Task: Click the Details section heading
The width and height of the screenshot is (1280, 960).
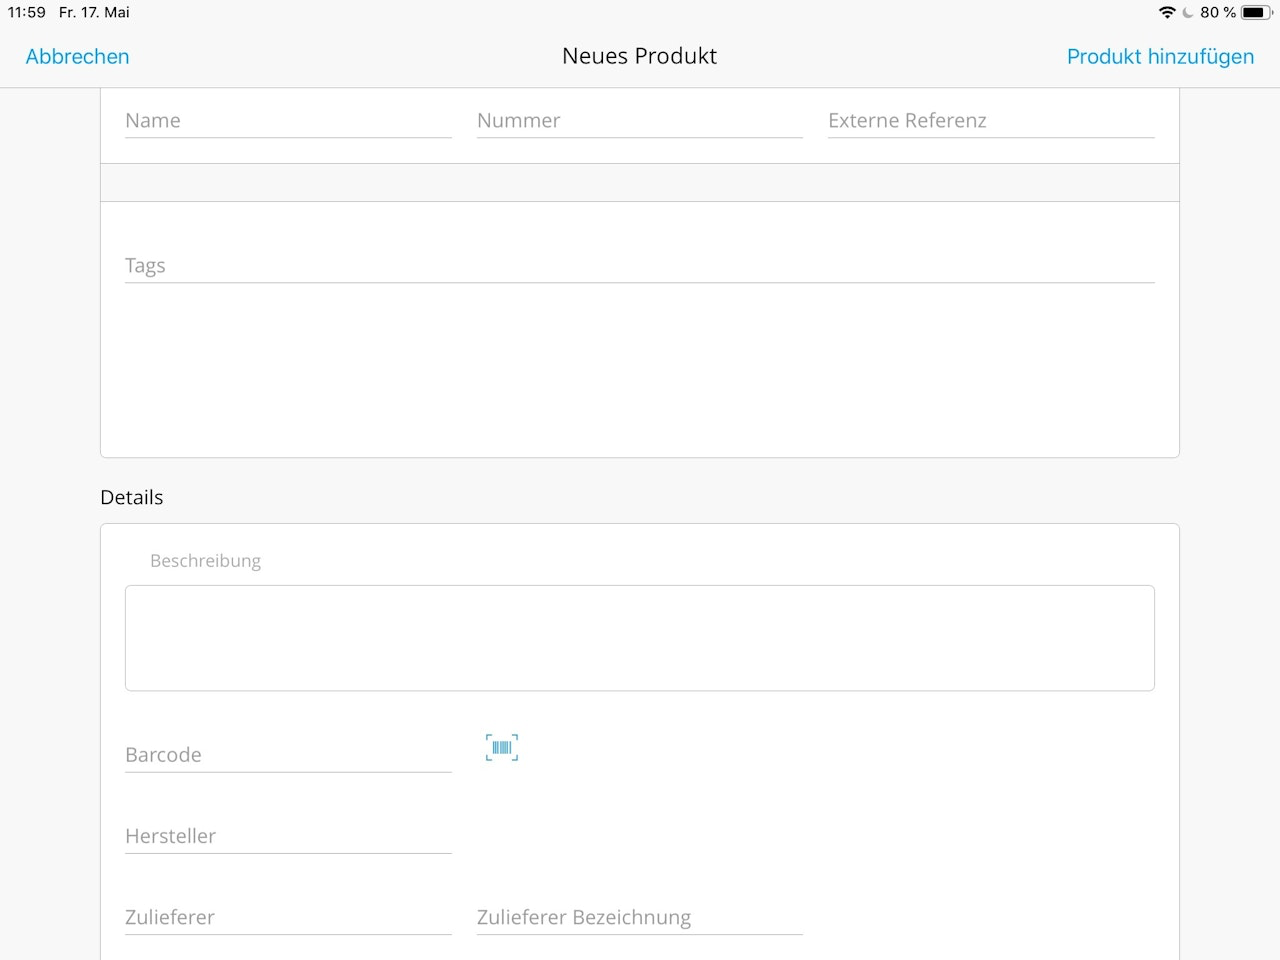Action: [x=131, y=497]
